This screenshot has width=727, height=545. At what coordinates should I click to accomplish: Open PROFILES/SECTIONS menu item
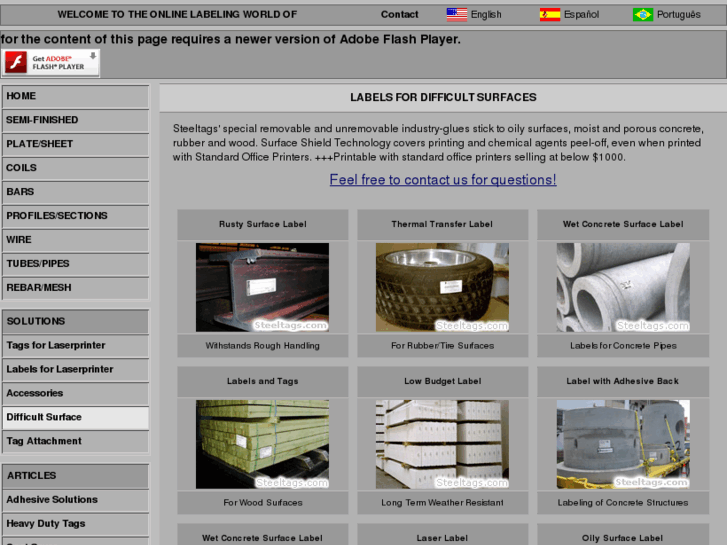[76, 216]
